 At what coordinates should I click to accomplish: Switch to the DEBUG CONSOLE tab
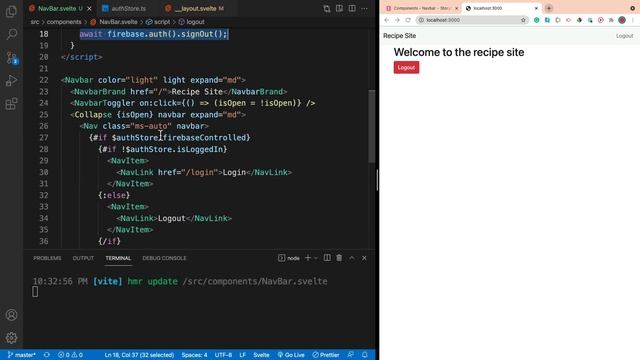click(x=164, y=258)
